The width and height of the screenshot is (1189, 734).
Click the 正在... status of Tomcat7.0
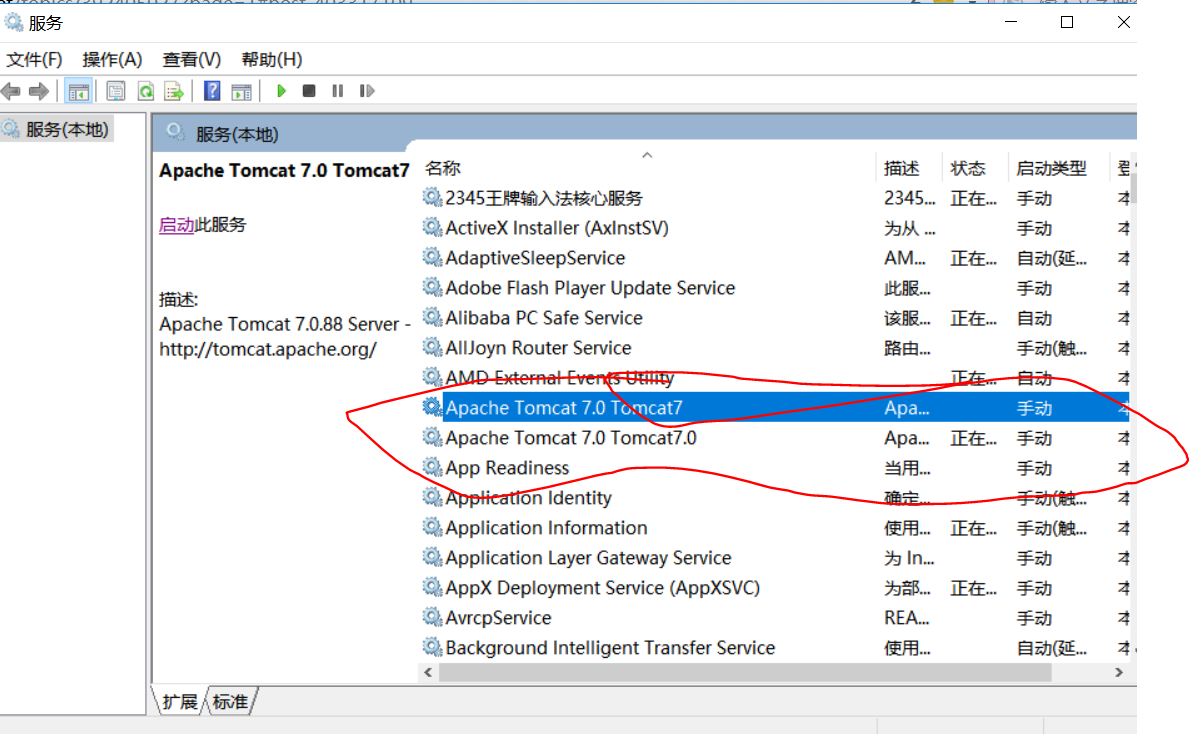pyautogui.click(x=973, y=438)
